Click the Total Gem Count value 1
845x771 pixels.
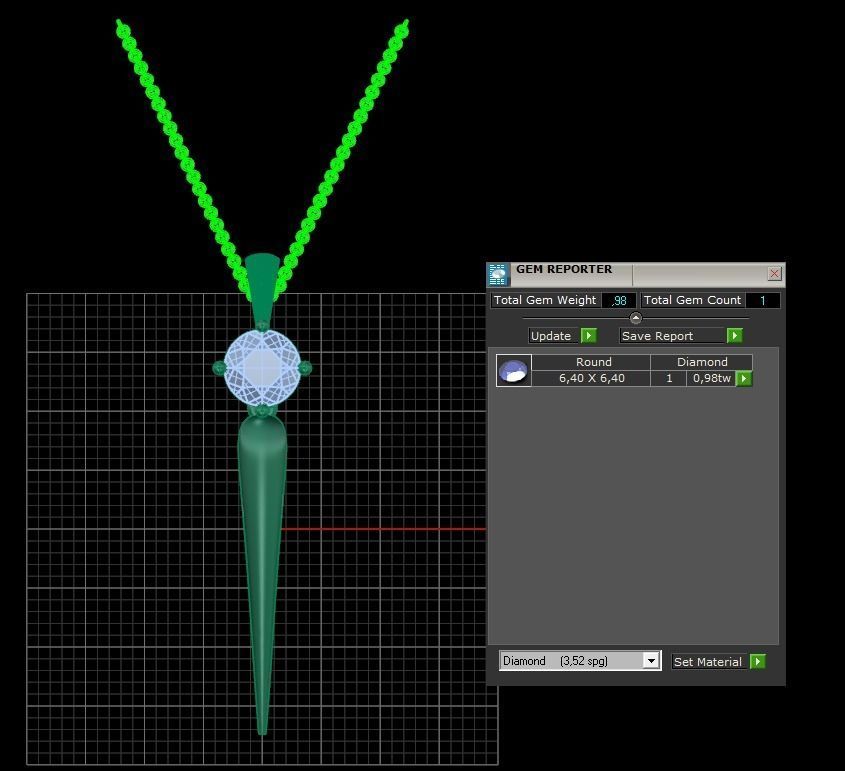[x=763, y=301]
